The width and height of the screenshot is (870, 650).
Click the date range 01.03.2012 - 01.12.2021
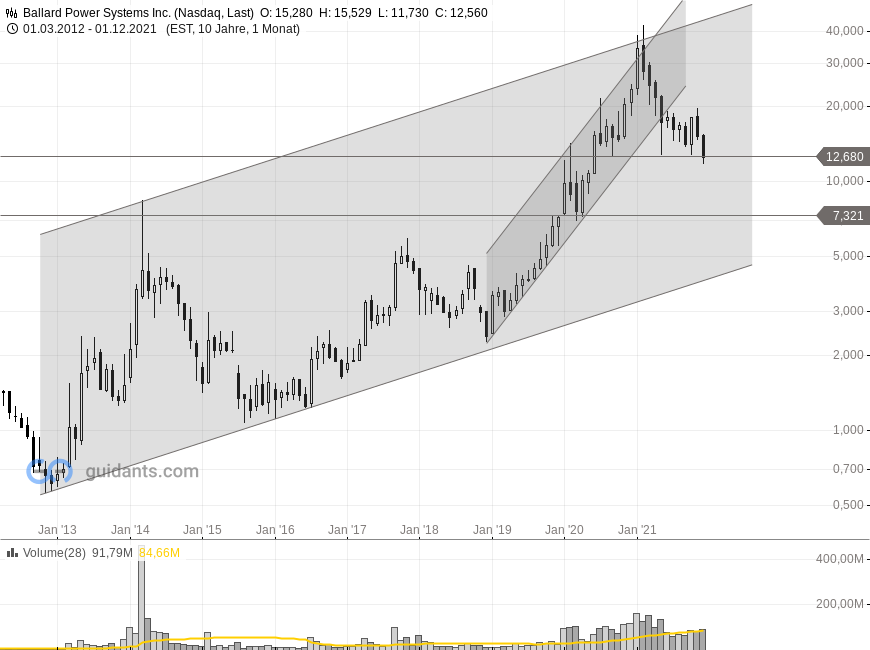click(90, 29)
